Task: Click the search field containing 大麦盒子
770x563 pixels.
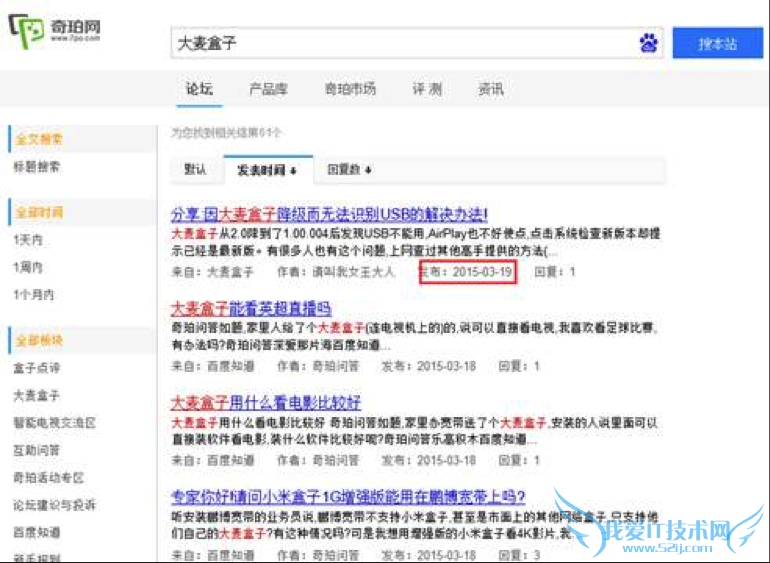Action: 416,43
